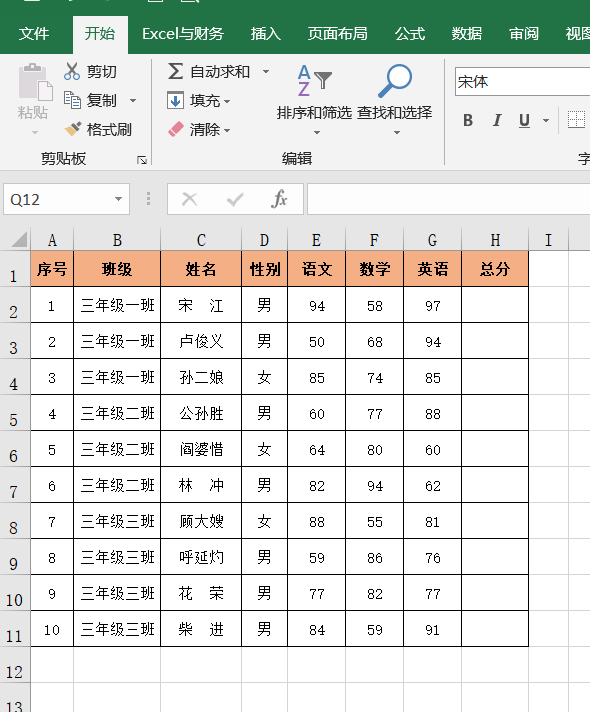
Task: Click the Insert Function fx button
Action: (279, 199)
